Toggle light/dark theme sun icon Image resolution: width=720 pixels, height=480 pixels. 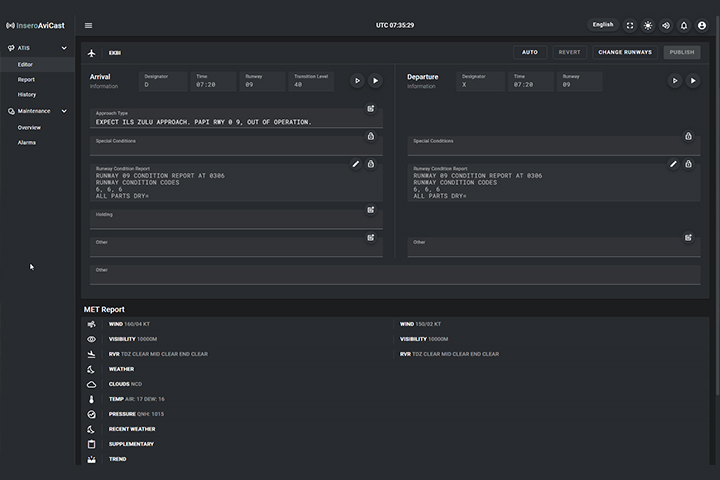[x=648, y=25]
